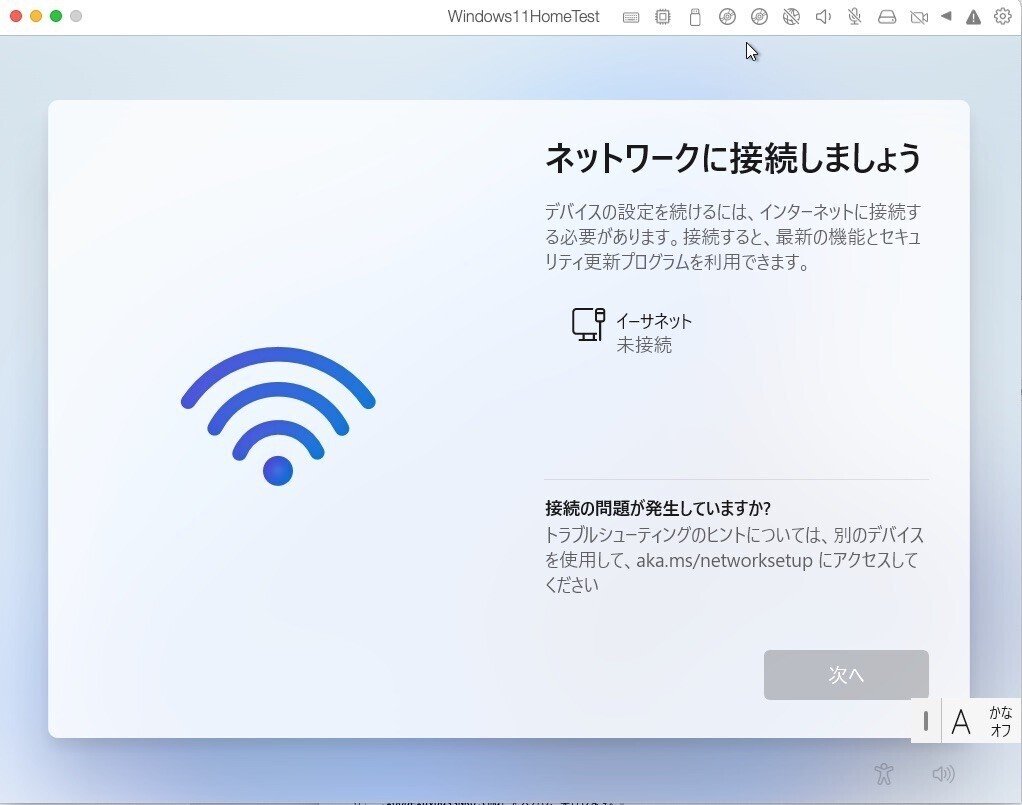This screenshot has height=805, width=1022.
Task: Maximize the VM window with green button
Action: (x=56, y=16)
